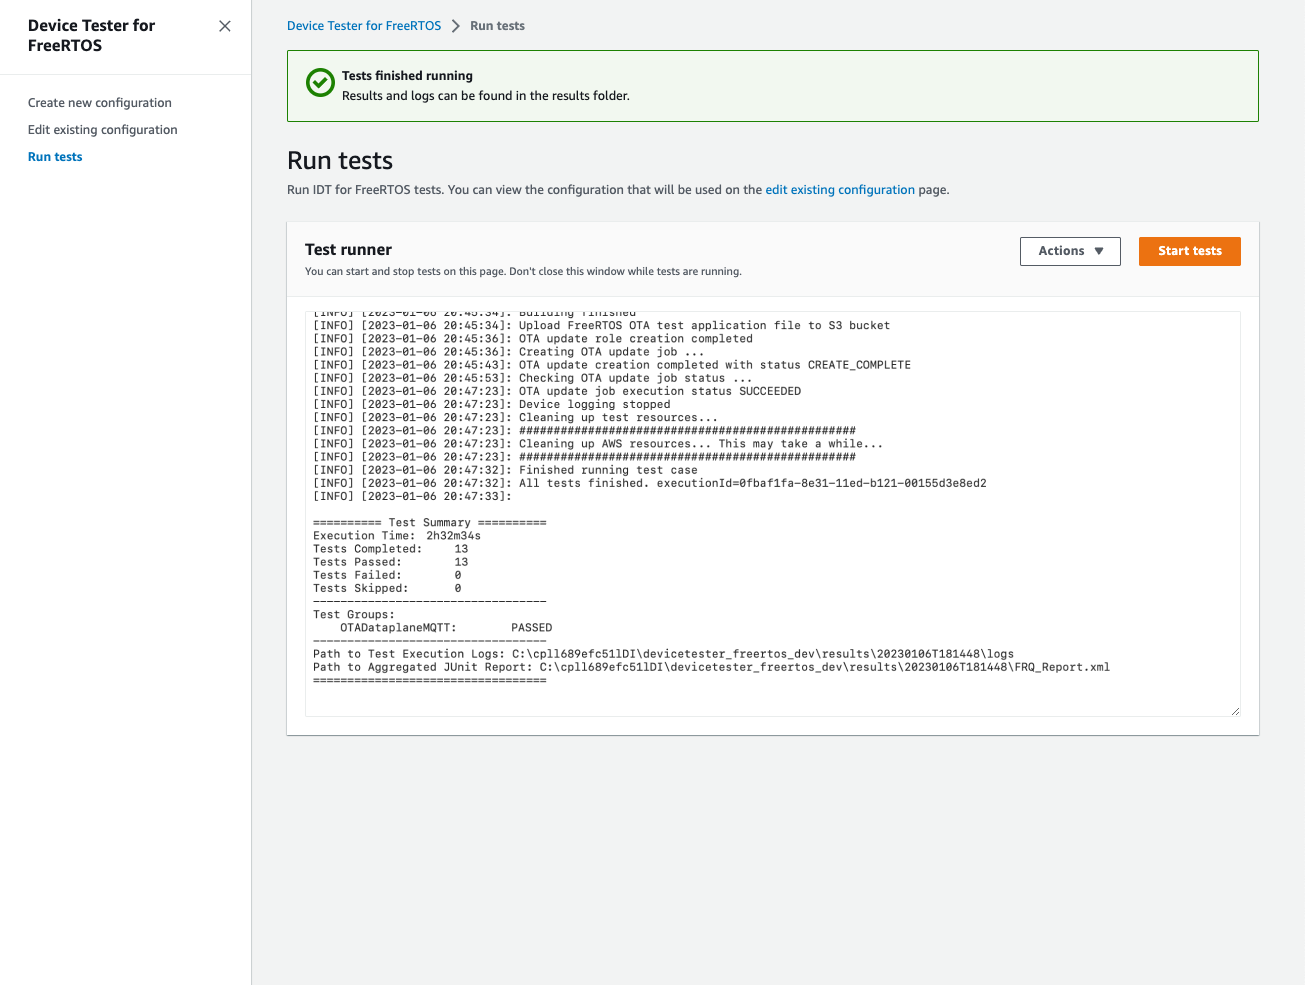
Task: Click the breadcrumb separator arrow icon
Action: [454, 25]
